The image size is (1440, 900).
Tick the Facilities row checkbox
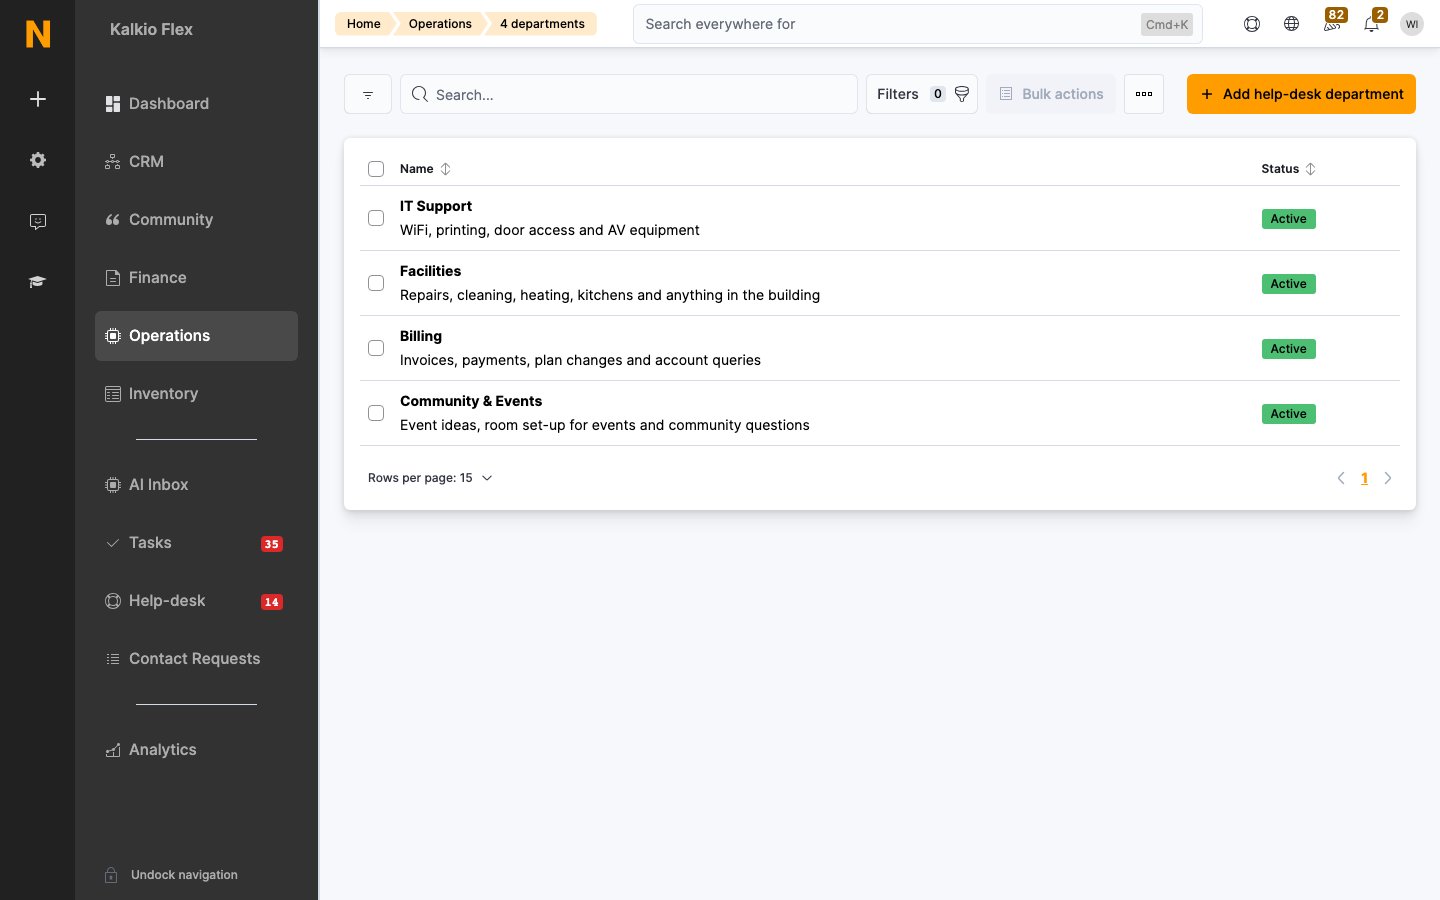point(376,283)
